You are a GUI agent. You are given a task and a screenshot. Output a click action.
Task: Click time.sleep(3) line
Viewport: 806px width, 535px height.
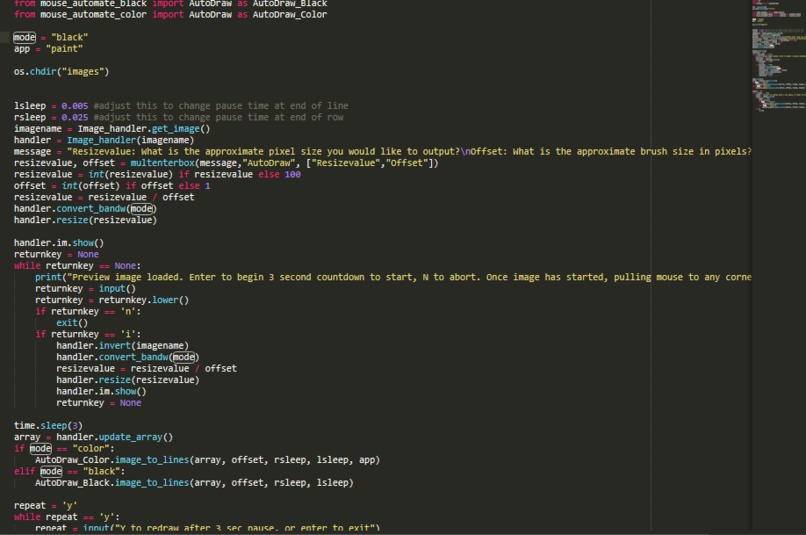48,426
